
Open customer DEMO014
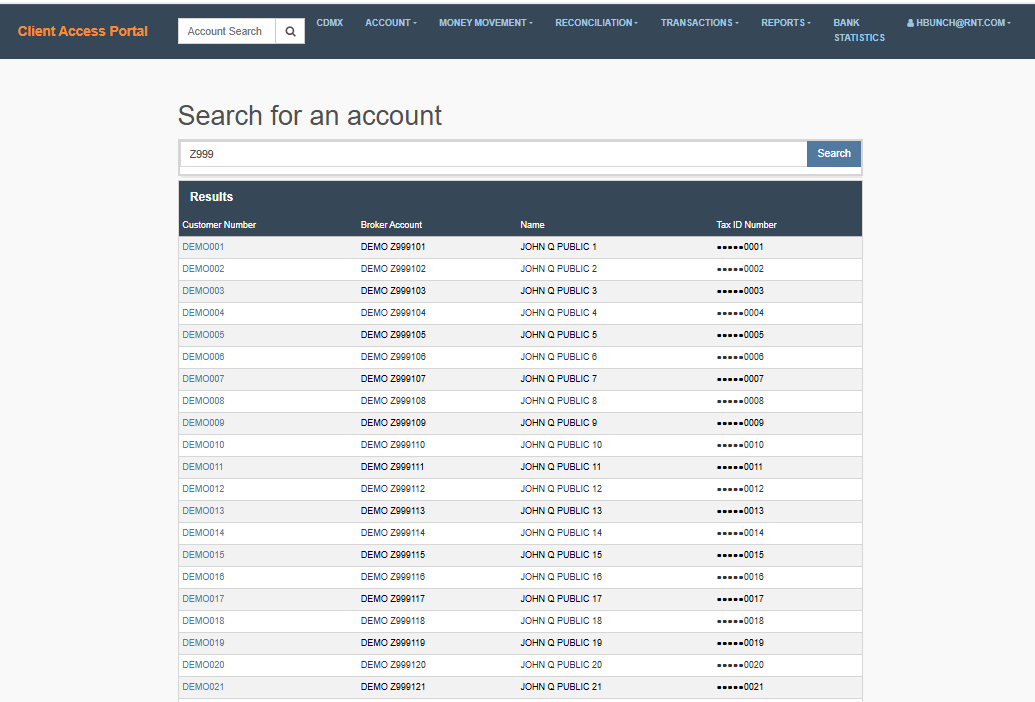[x=203, y=532]
